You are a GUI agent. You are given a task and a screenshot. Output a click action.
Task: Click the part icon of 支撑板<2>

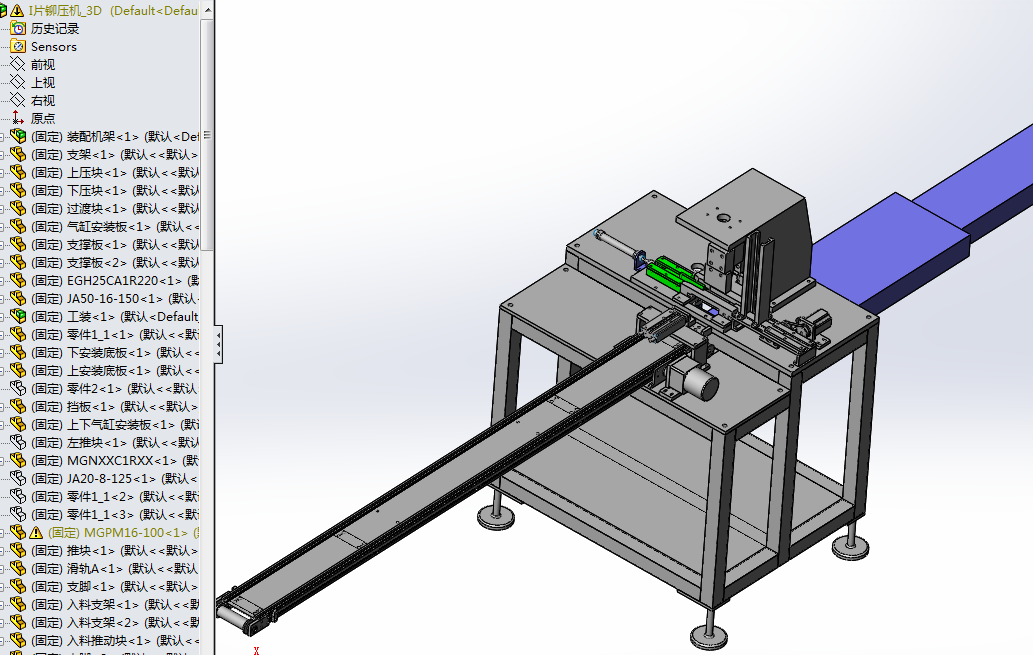pyautogui.click(x=18, y=262)
